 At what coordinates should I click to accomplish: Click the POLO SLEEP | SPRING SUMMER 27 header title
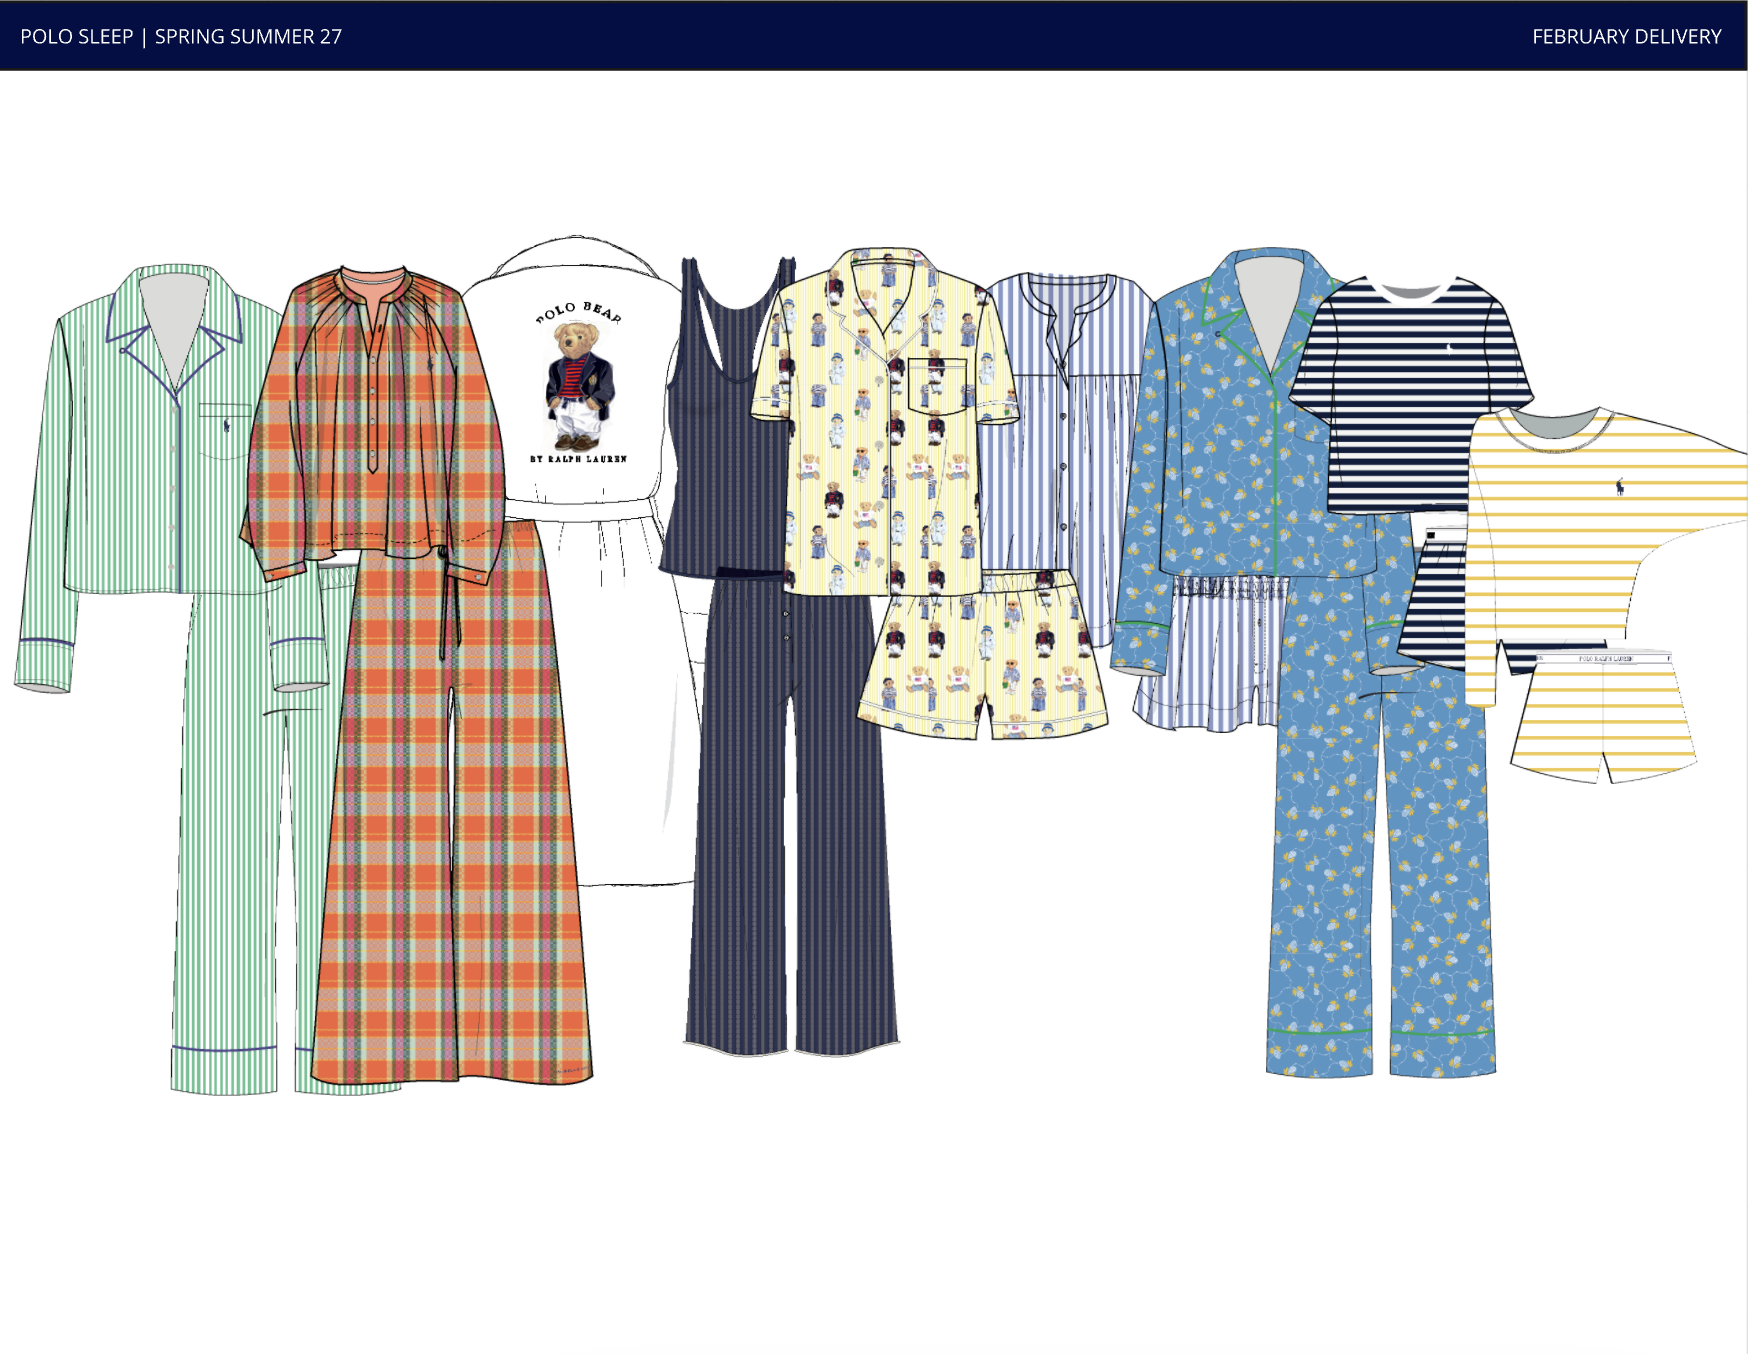(181, 37)
